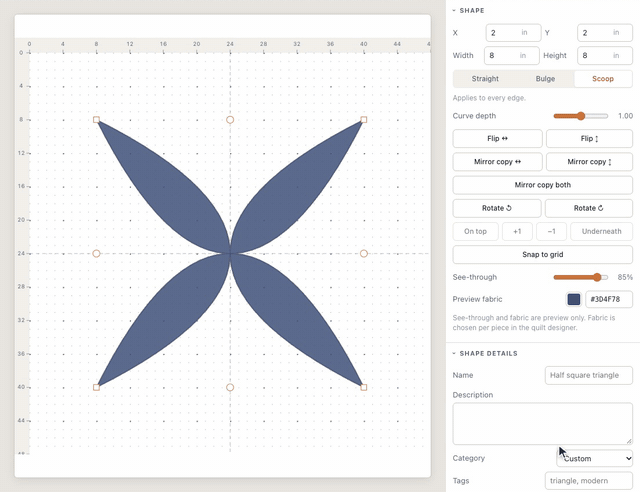Click the Mirror copy both button
This screenshot has height=492, width=640.
point(542,185)
